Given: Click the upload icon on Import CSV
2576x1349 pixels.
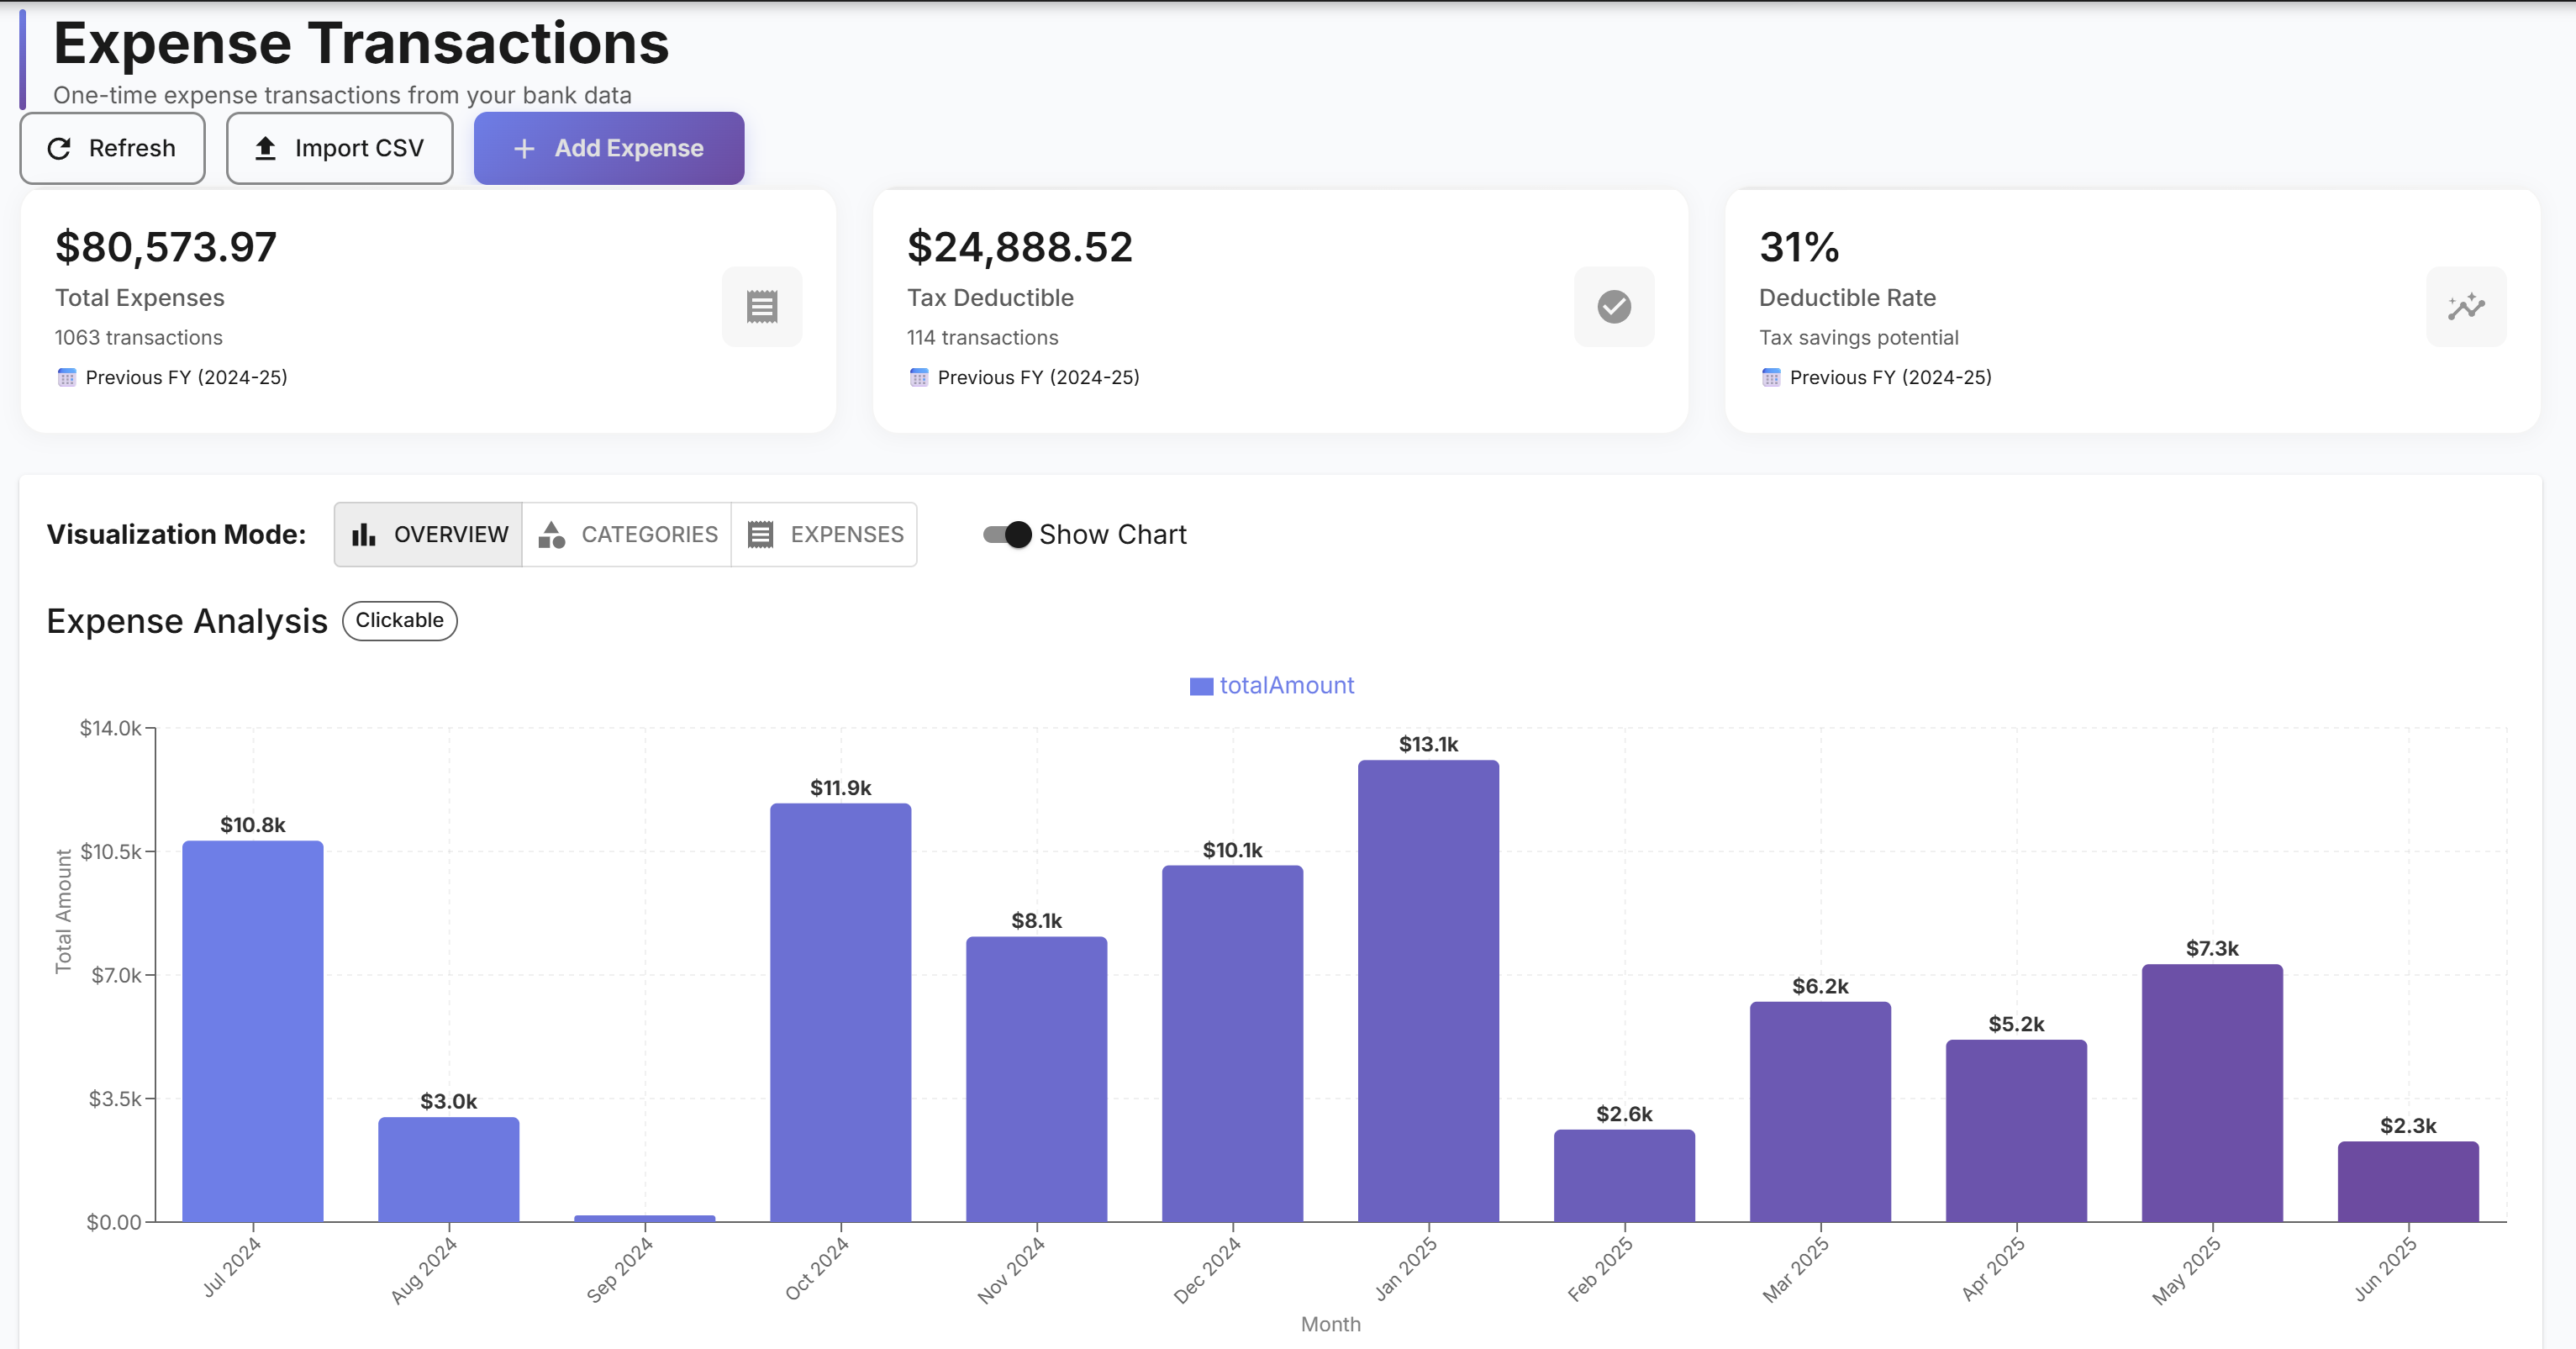Looking at the screenshot, I should coord(266,148).
